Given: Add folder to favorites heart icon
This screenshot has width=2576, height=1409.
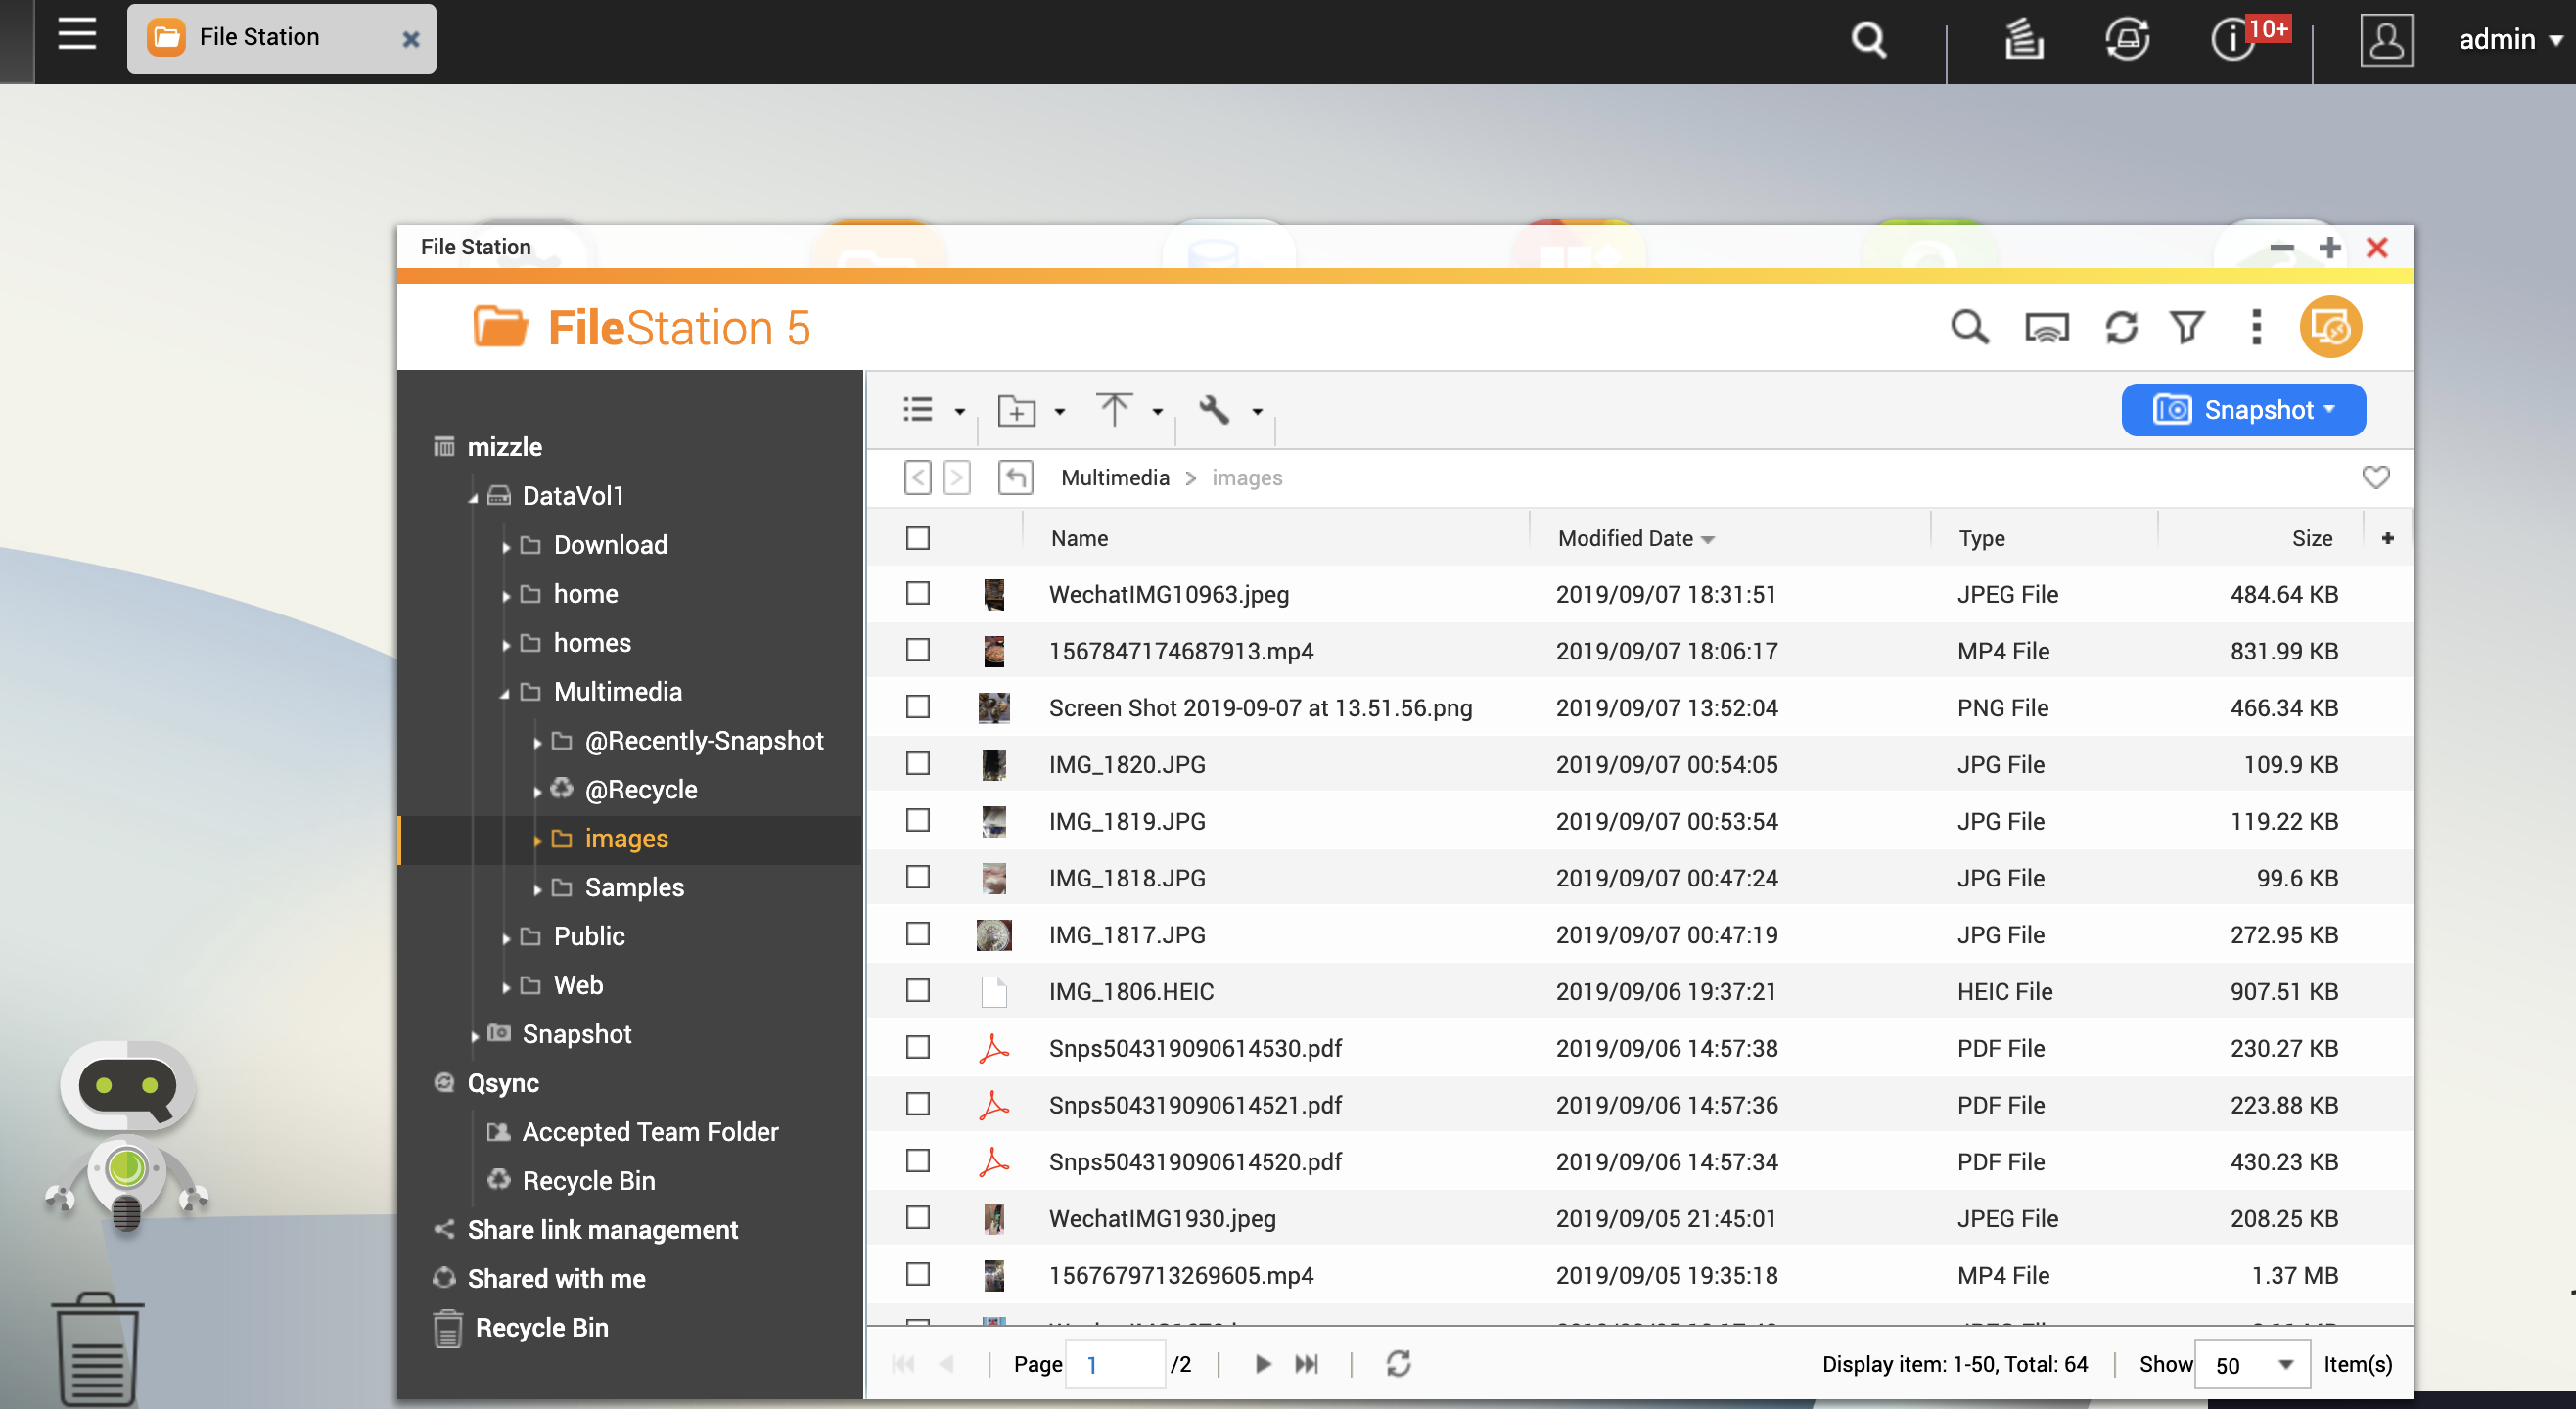Looking at the screenshot, I should [2375, 478].
